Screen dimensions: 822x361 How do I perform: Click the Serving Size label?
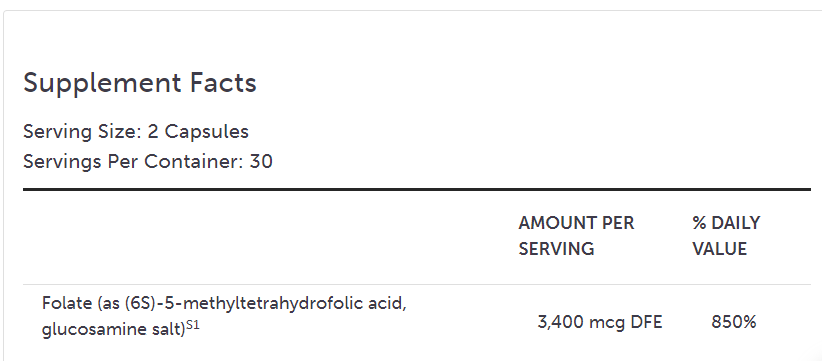point(82,132)
